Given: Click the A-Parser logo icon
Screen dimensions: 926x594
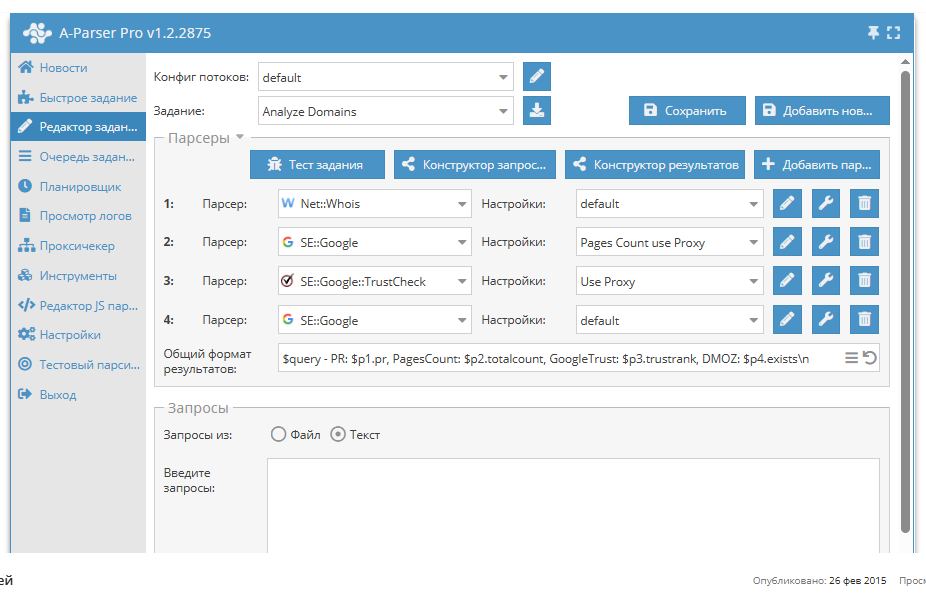Looking at the screenshot, I should coord(37,32).
